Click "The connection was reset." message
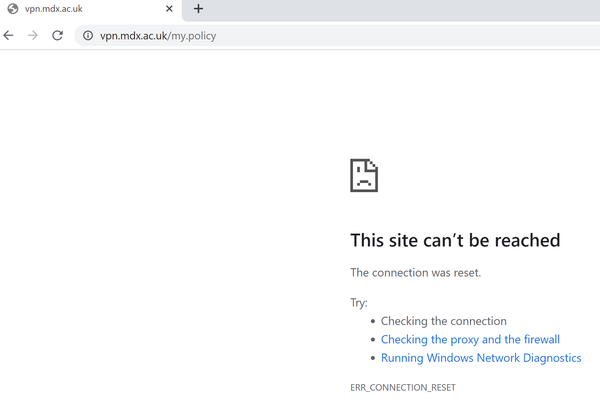The height and width of the screenshot is (411, 600). tap(415, 273)
